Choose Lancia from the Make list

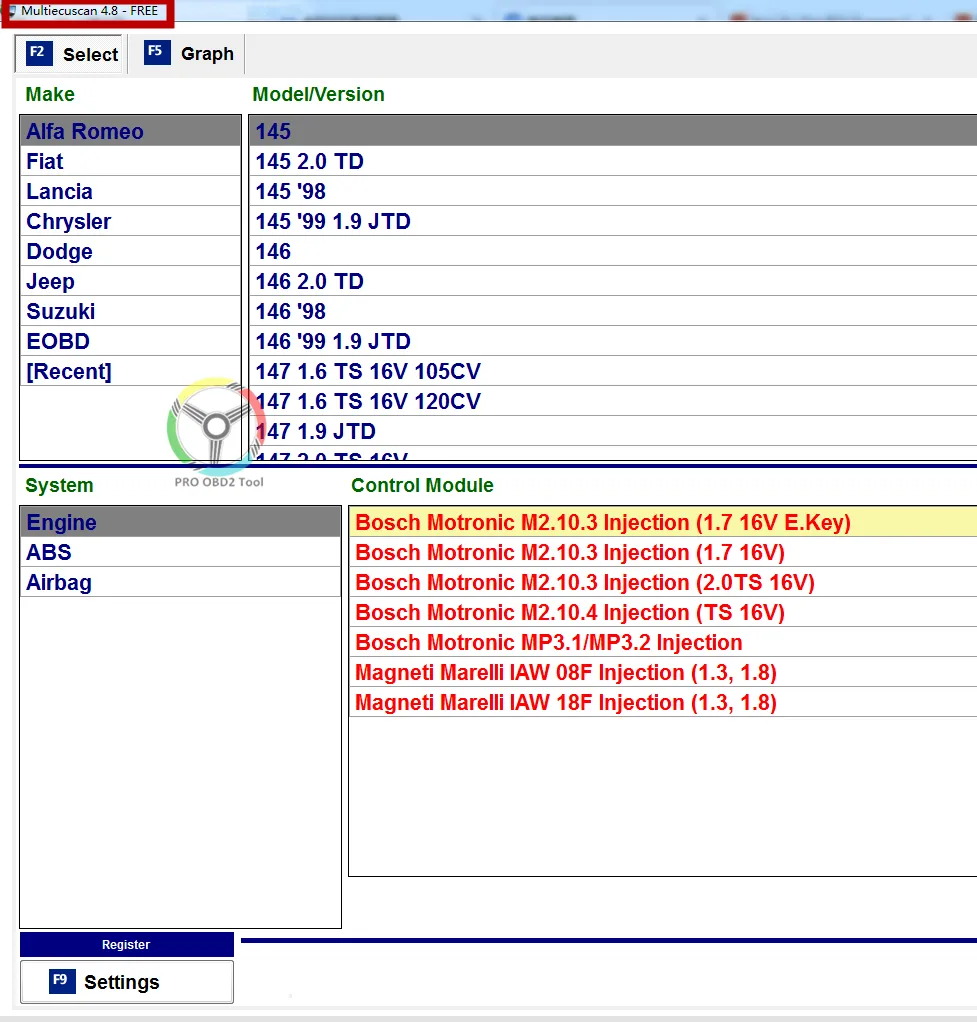130,191
